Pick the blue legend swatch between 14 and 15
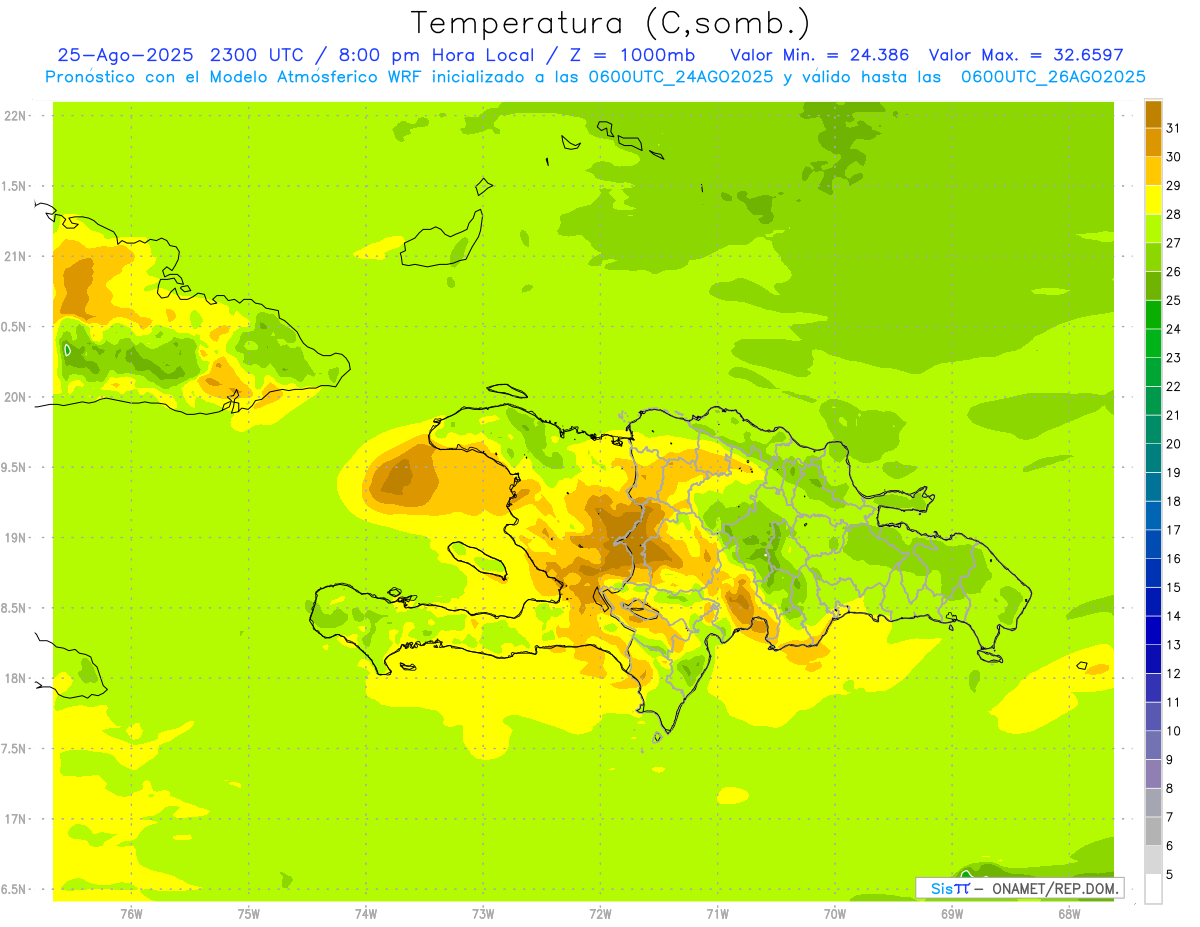1200x927 pixels. click(1153, 602)
